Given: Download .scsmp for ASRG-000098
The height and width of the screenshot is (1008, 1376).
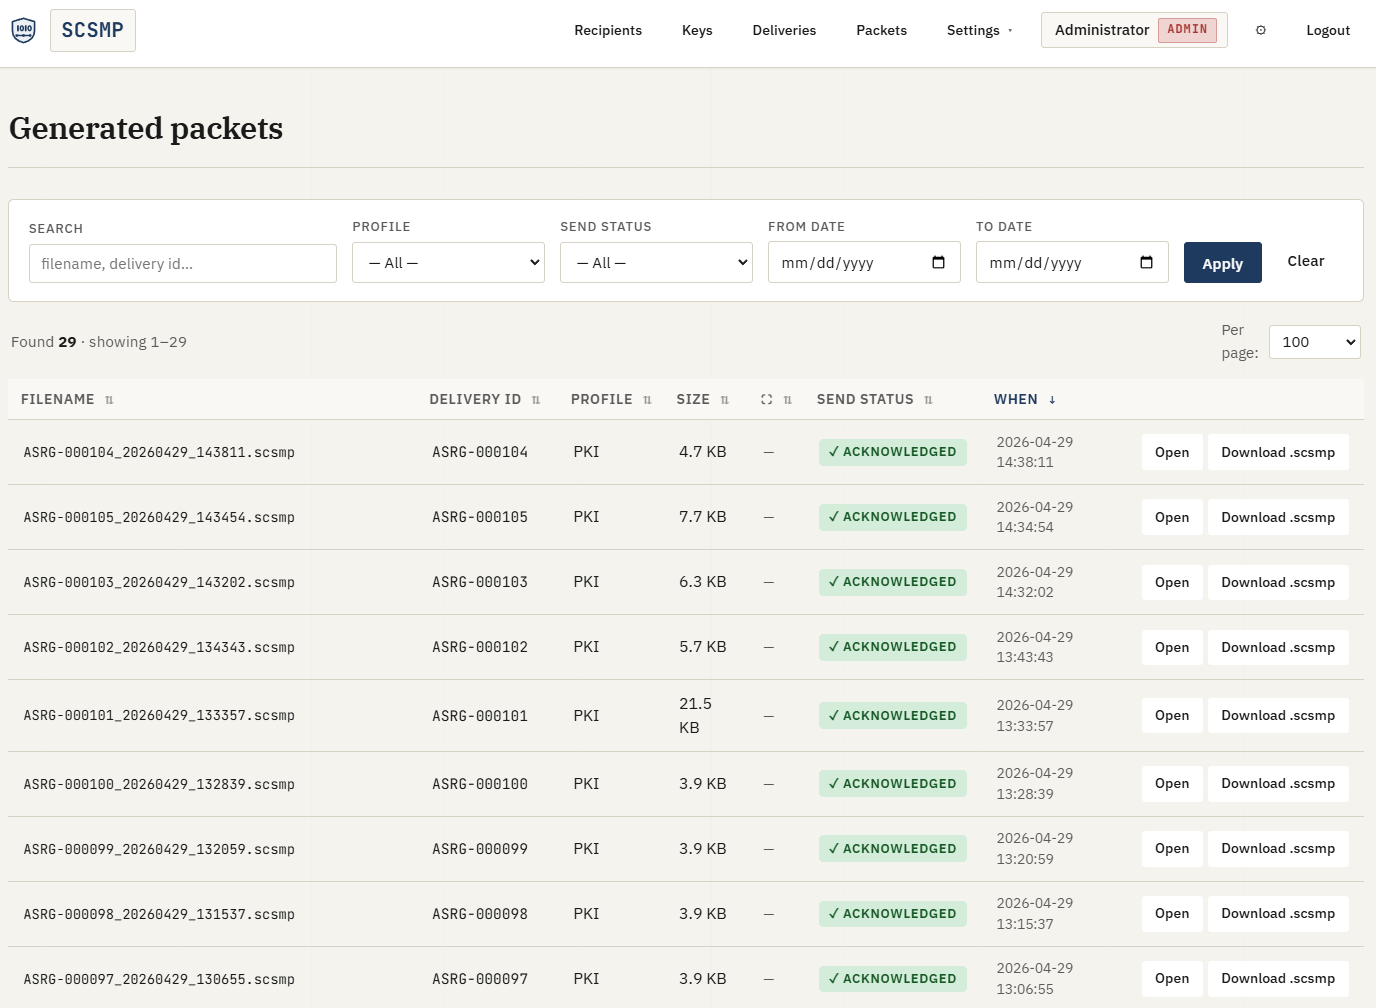Looking at the screenshot, I should (x=1278, y=914).
